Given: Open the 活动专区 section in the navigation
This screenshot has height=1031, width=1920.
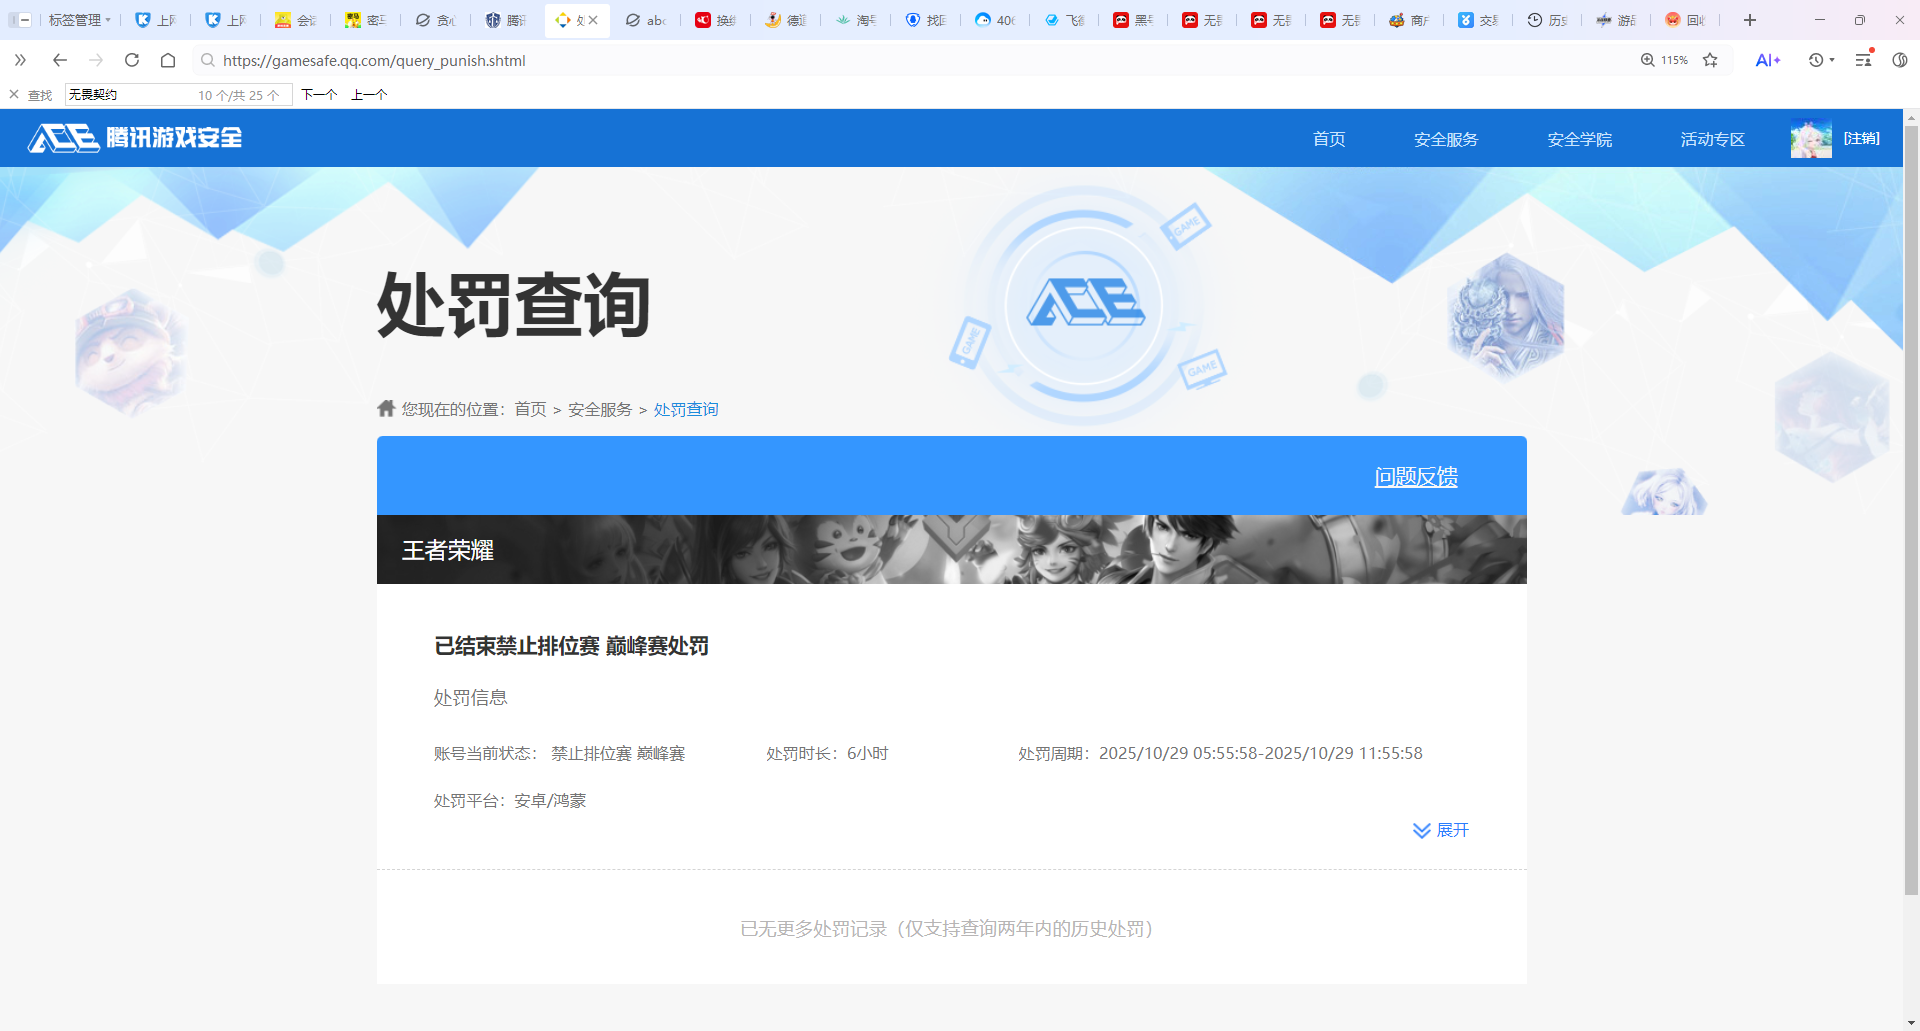Looking at the screenshot, I should [1712, 139].
